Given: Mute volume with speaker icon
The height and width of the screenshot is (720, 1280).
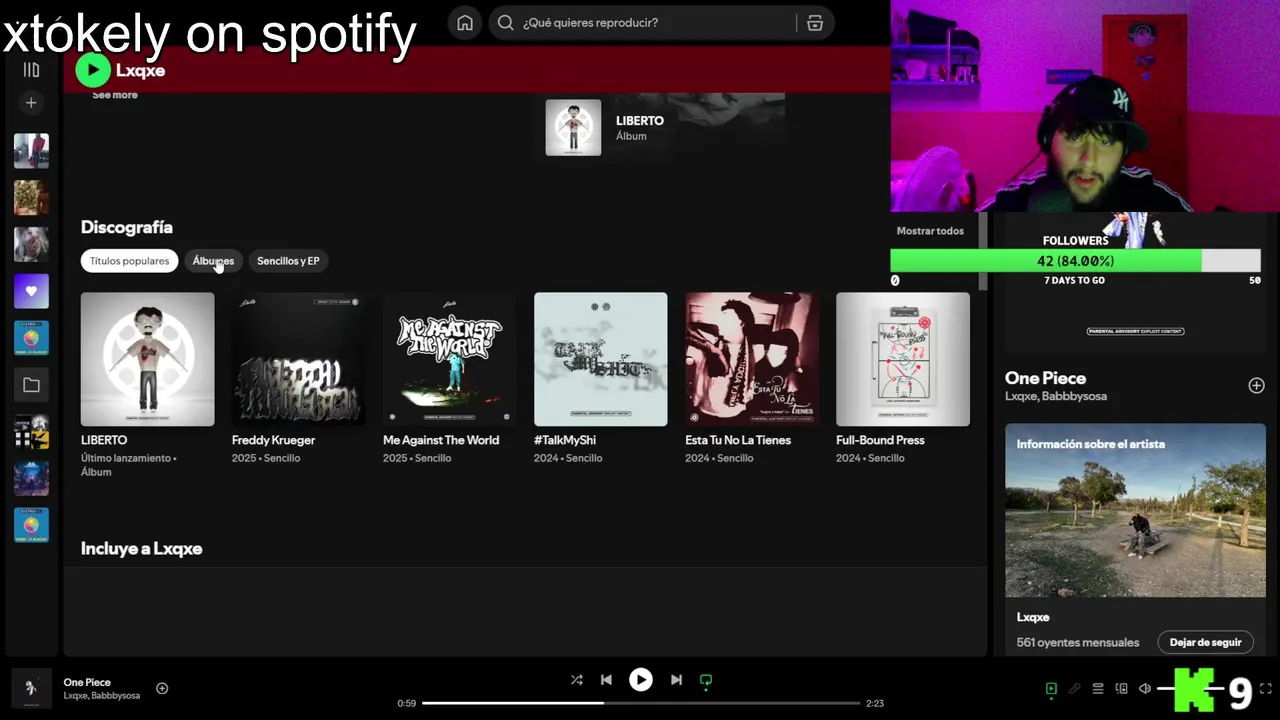Looking at the screenshot, I should pyautogui.click(x=1145, y=689).
